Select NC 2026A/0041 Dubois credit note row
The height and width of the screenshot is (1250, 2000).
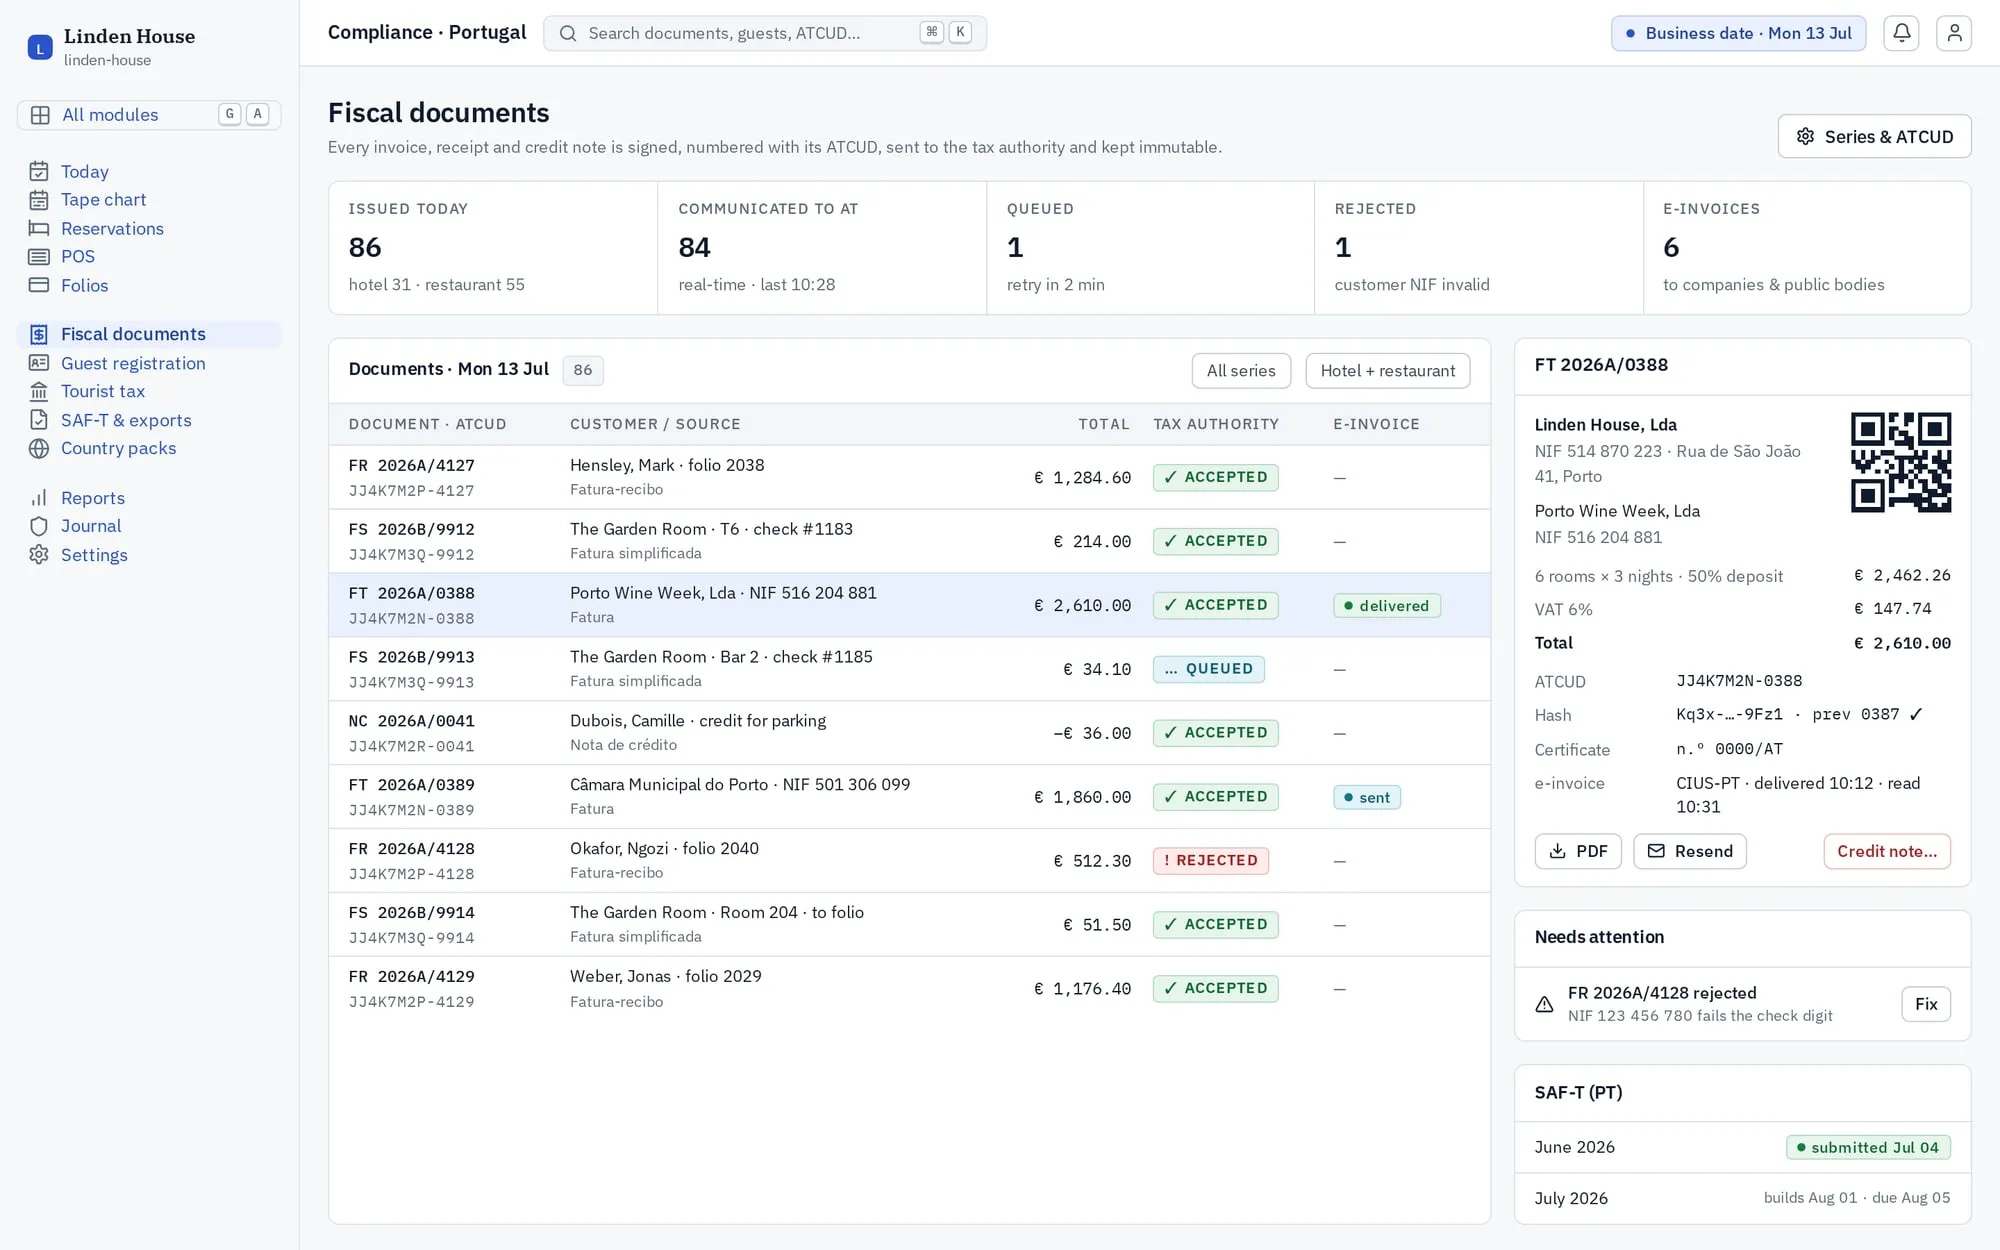909,733
